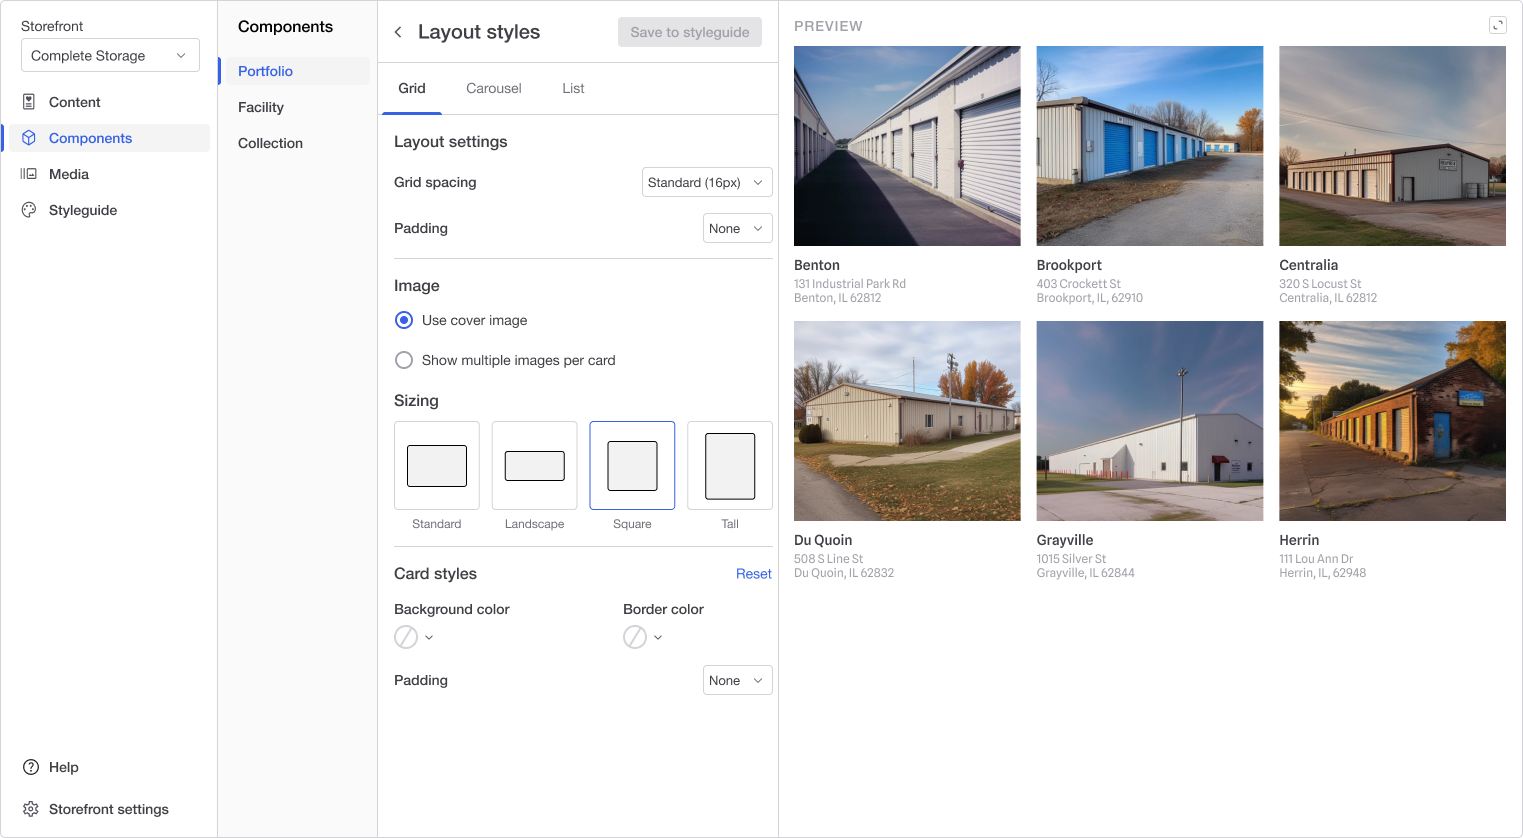Image resolution: width=1523 pixels, height=838 pixels.
Task: Open the Border color picker
Action: (643, 637)
